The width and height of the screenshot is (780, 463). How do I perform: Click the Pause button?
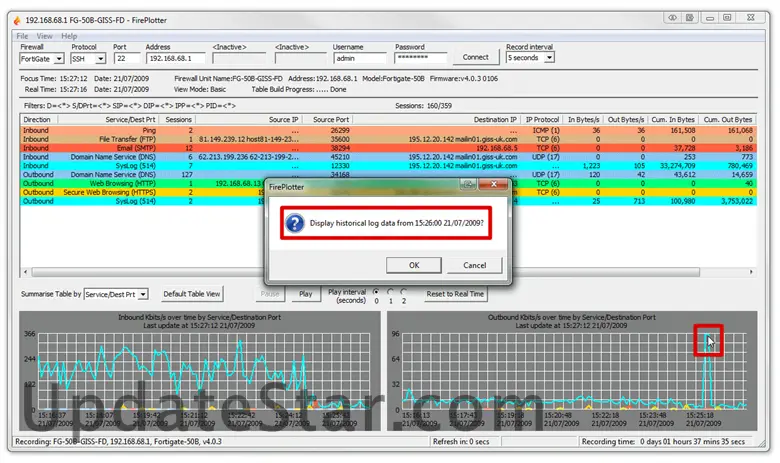point(270,294)
